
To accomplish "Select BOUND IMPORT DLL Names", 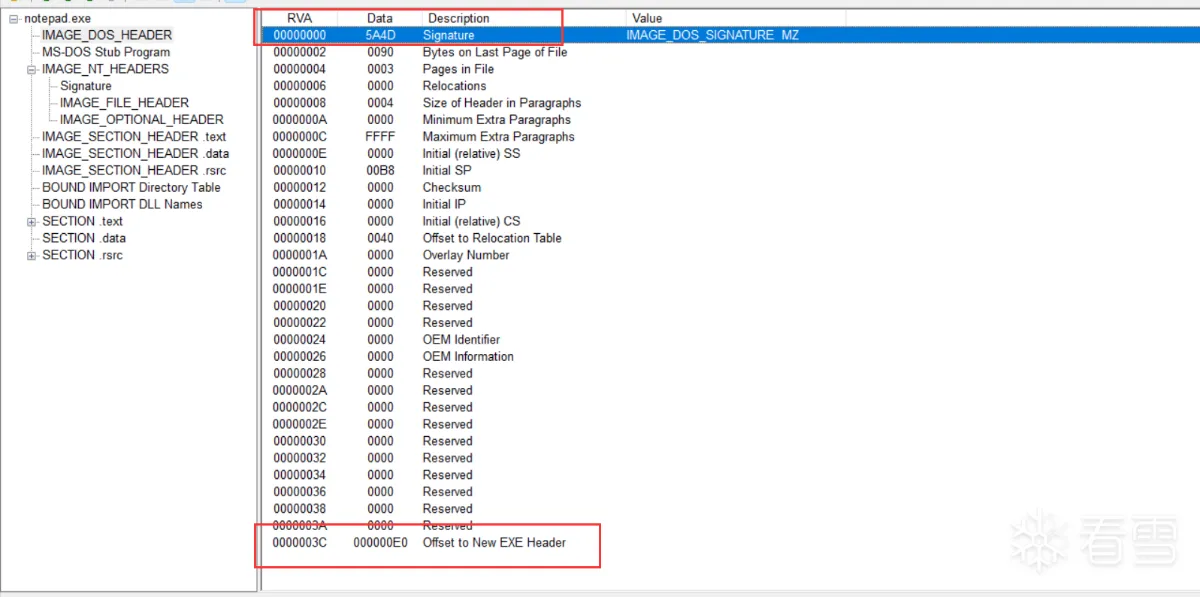I will coord(122,205).
